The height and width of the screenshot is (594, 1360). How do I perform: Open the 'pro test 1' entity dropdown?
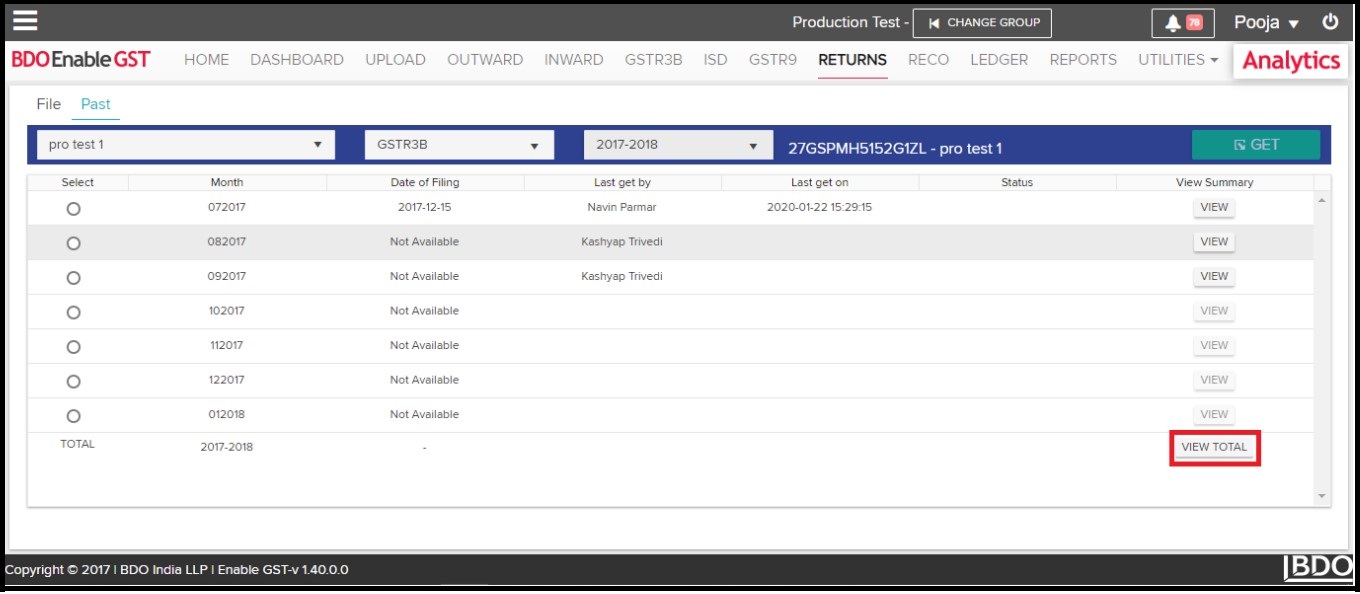(186, 145)
